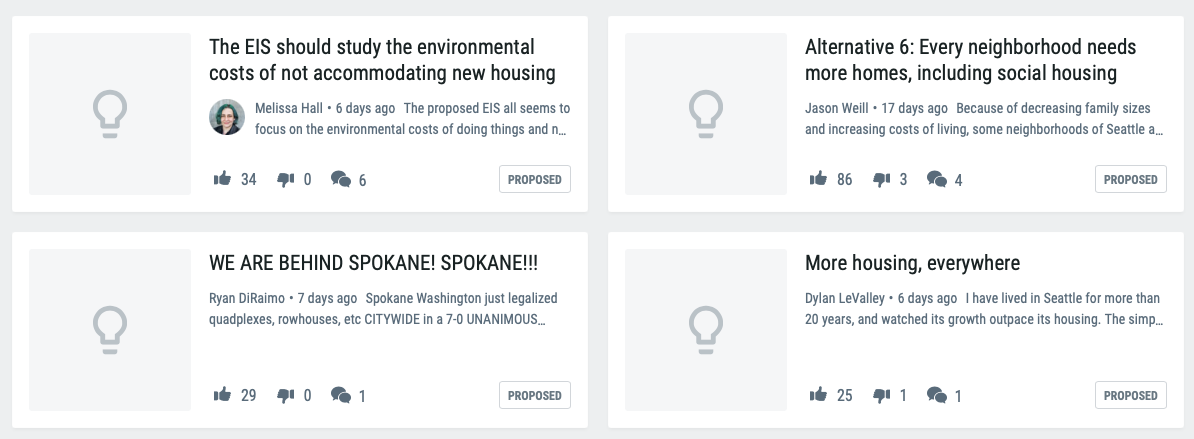Upvote the More housing, everywhere idea

click(x=819, y=395)
